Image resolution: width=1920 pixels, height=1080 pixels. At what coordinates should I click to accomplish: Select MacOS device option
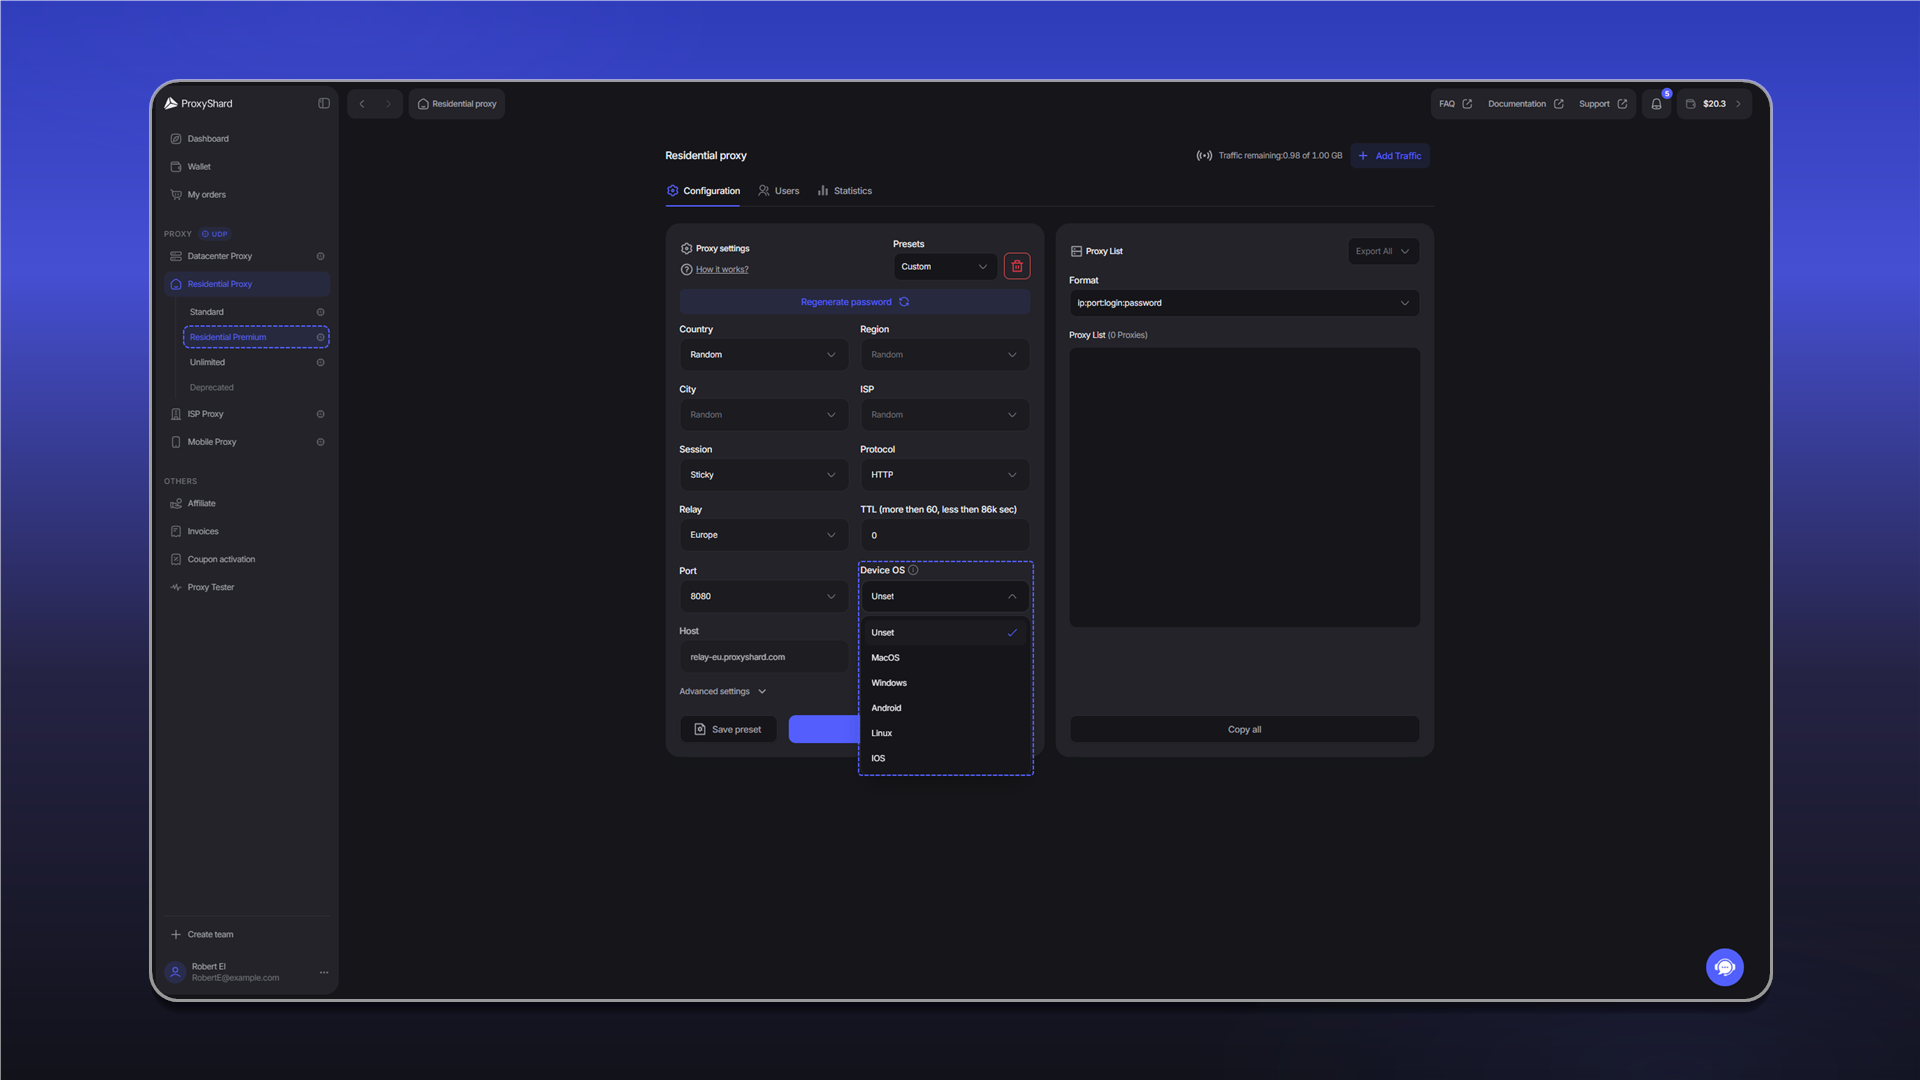[x=944, y=658]
